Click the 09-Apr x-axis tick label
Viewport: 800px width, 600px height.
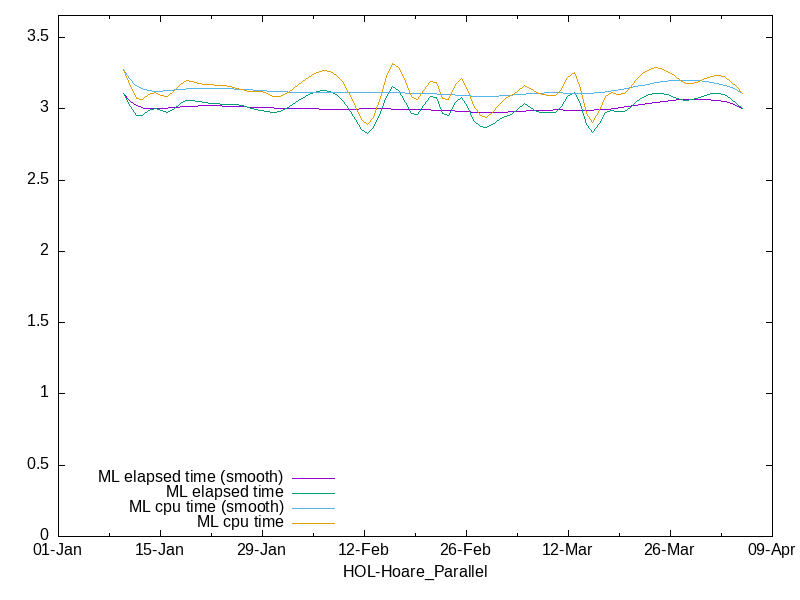[771, 550]
